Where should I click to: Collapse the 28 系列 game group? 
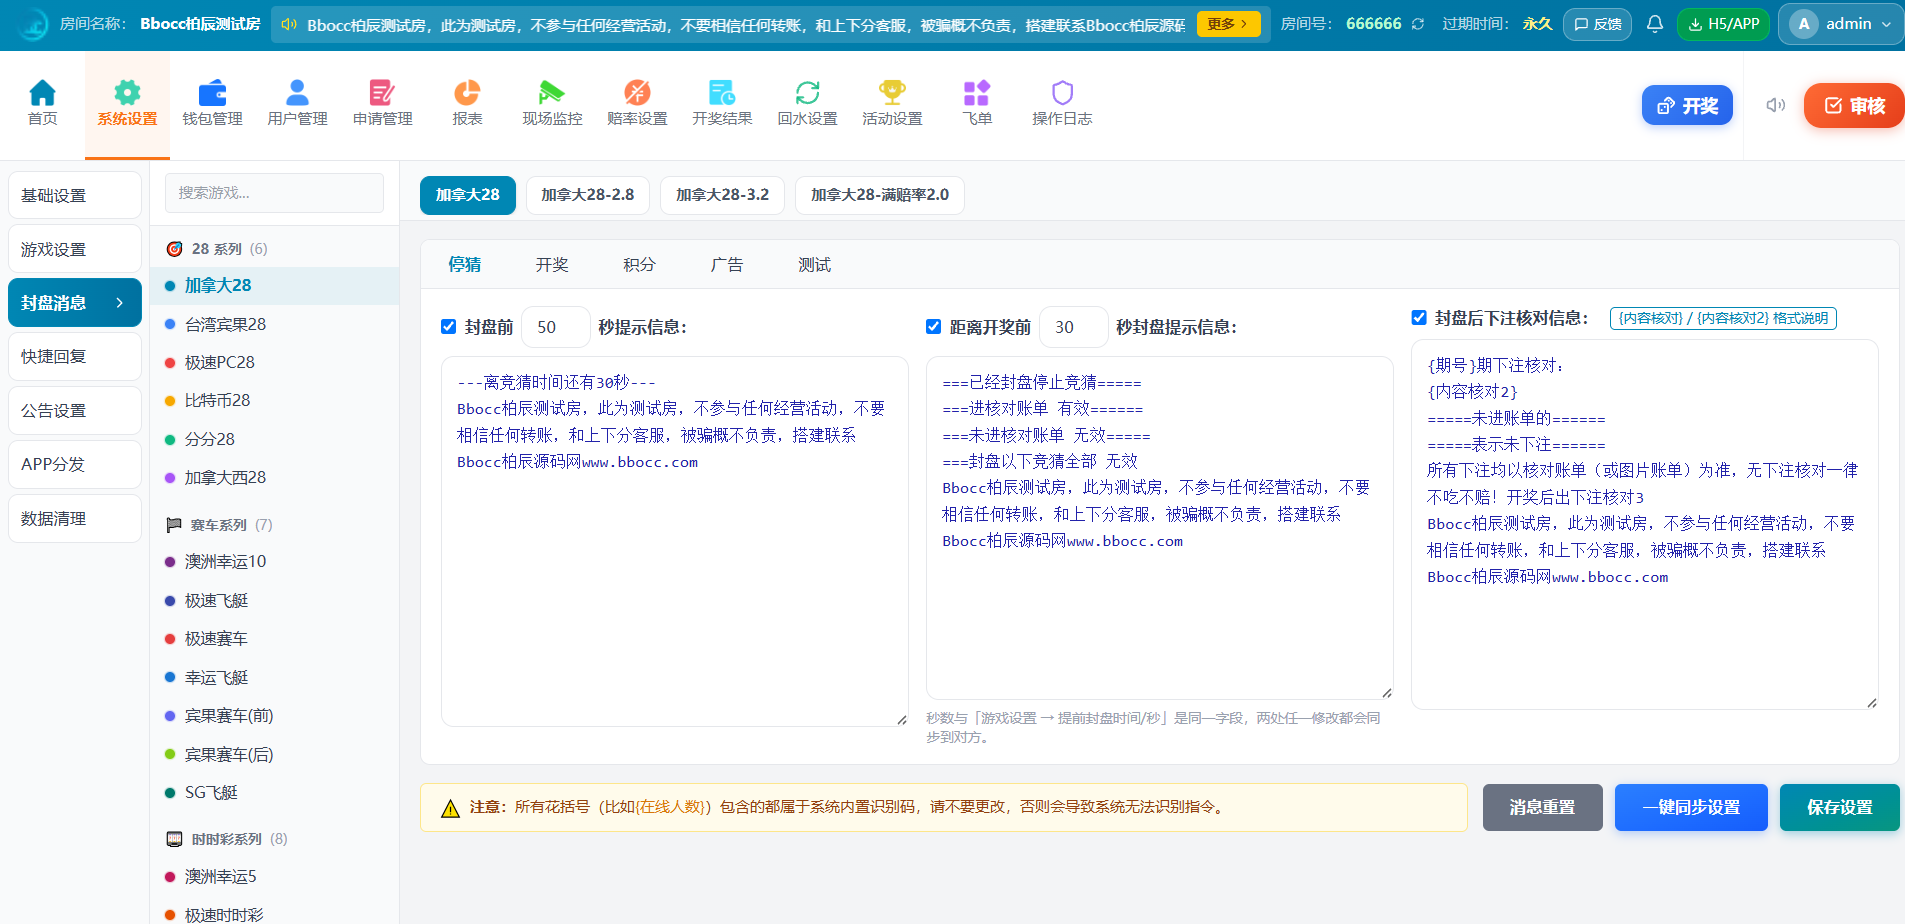pyautogui.click(x=274, y=249)
